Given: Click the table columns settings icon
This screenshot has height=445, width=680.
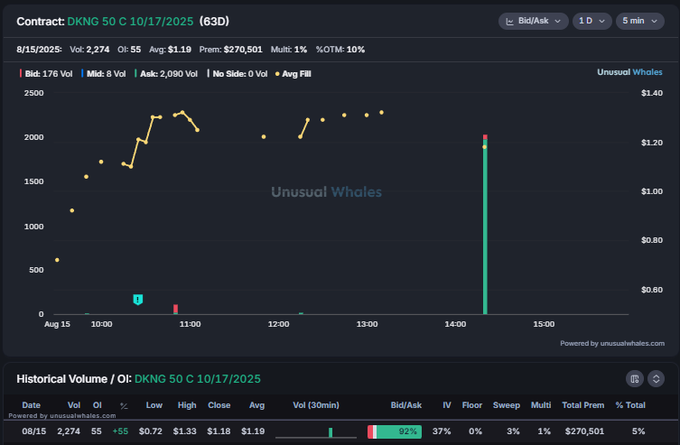Looking at the screenshot, I should (x=634, y=379).
